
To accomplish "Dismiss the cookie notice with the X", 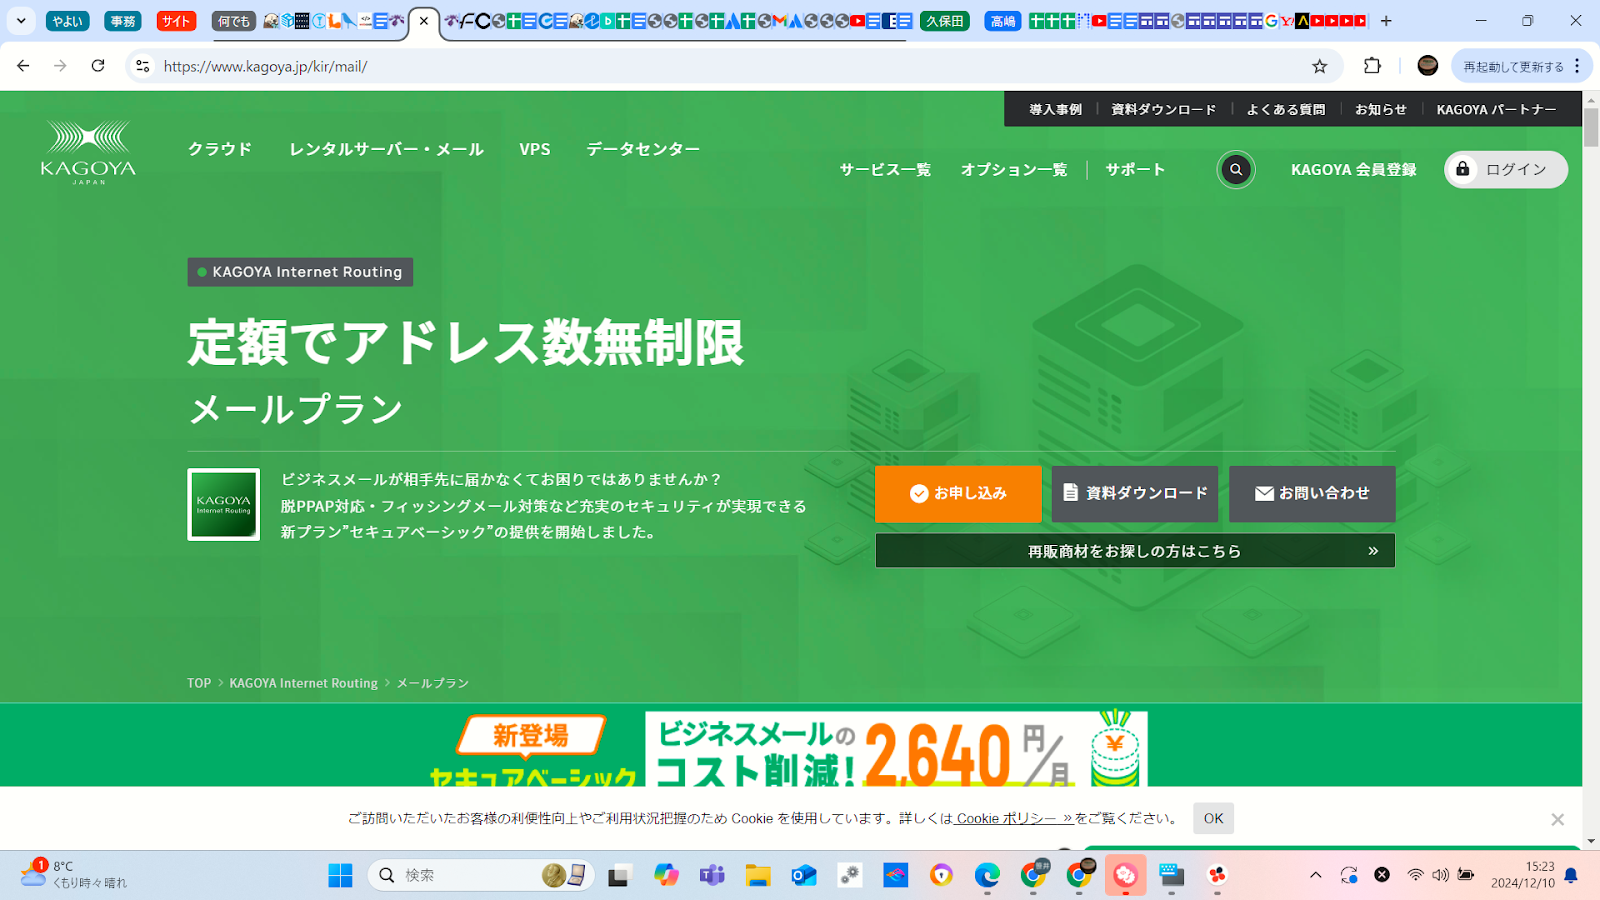I will pyautogui.click(x=1557, y=820).
